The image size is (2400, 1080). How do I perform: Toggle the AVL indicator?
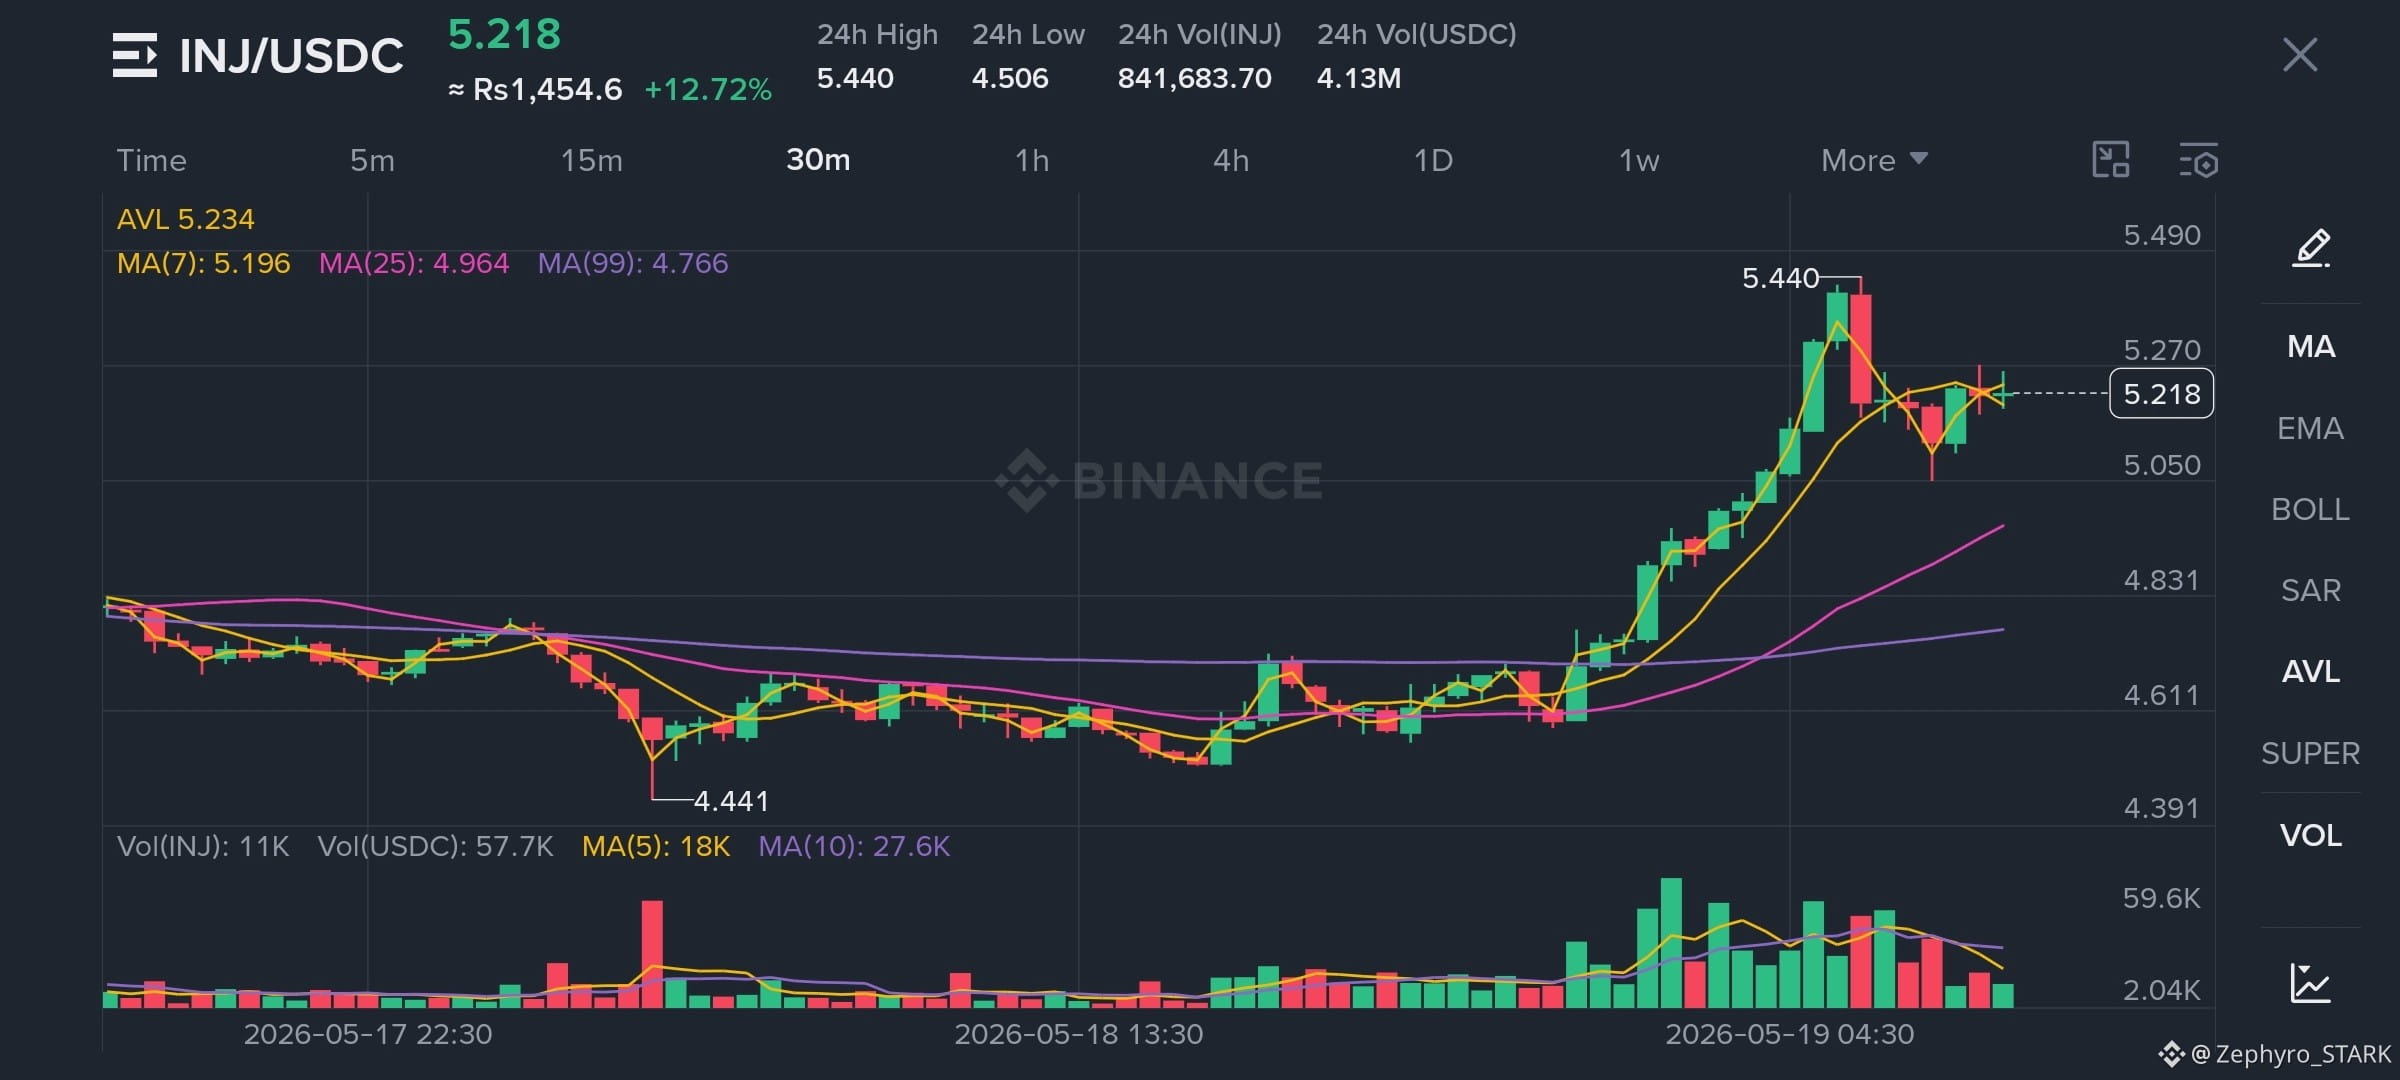pos(2310,672)
